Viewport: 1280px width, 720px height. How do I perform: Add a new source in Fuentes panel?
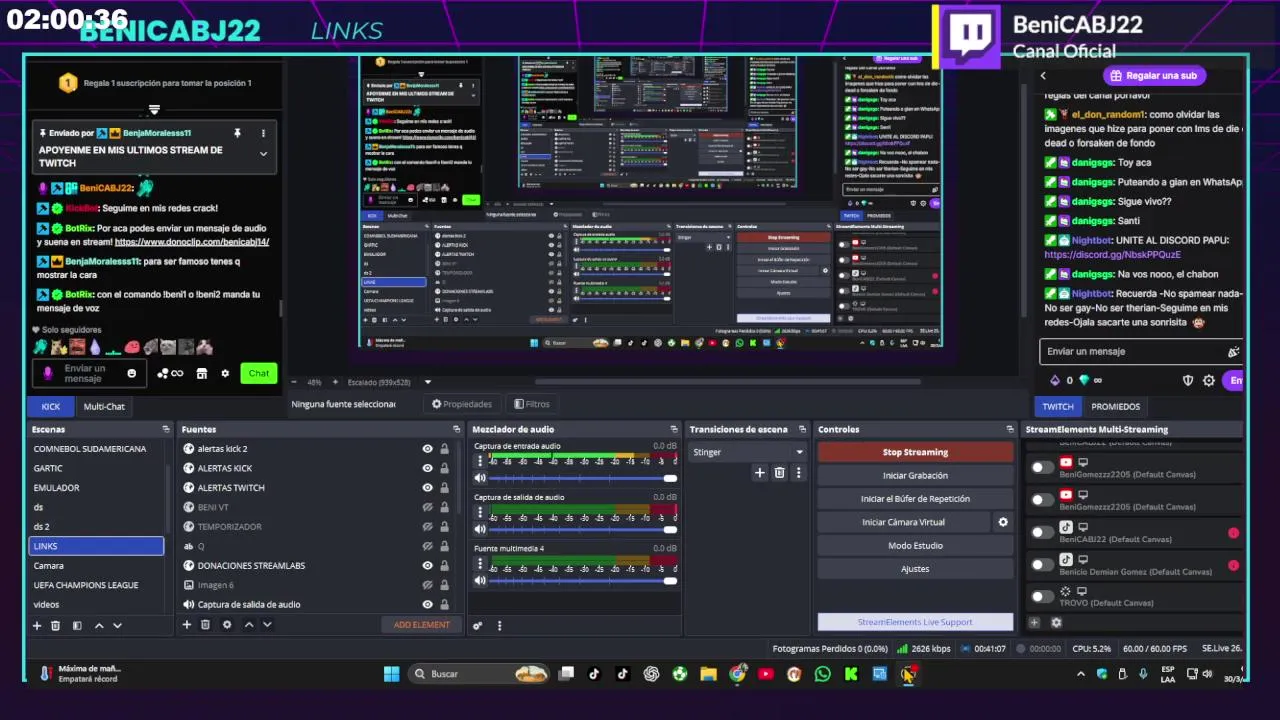tap(186, 625)
